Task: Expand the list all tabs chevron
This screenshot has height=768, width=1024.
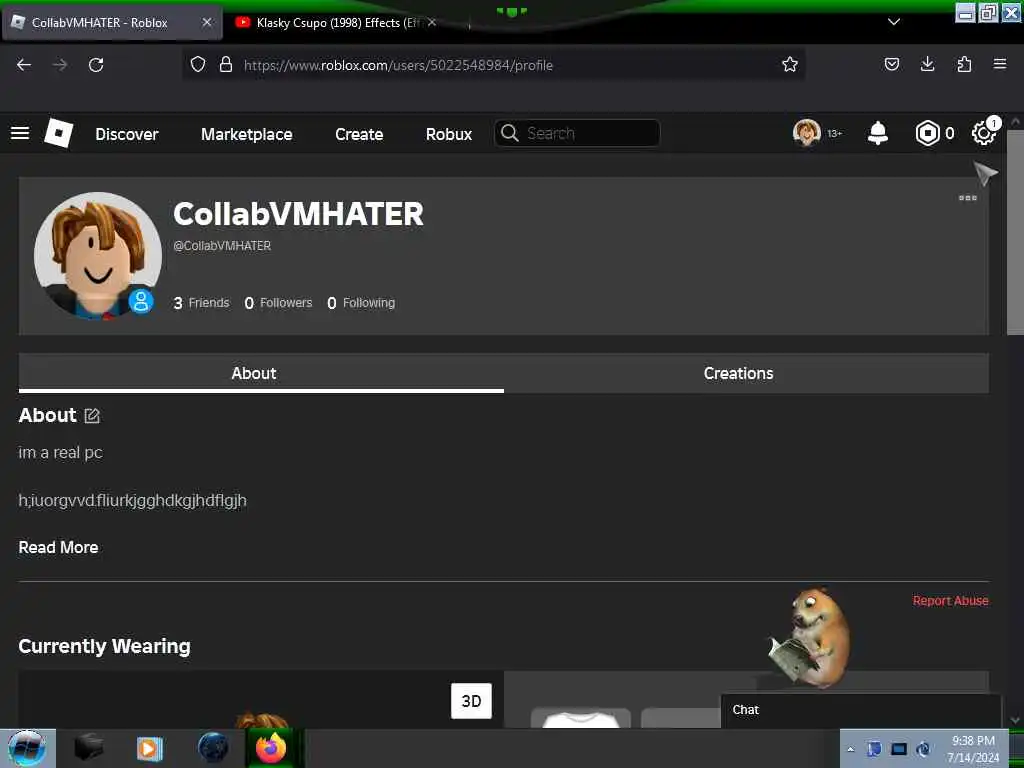Action: [893, 22]
